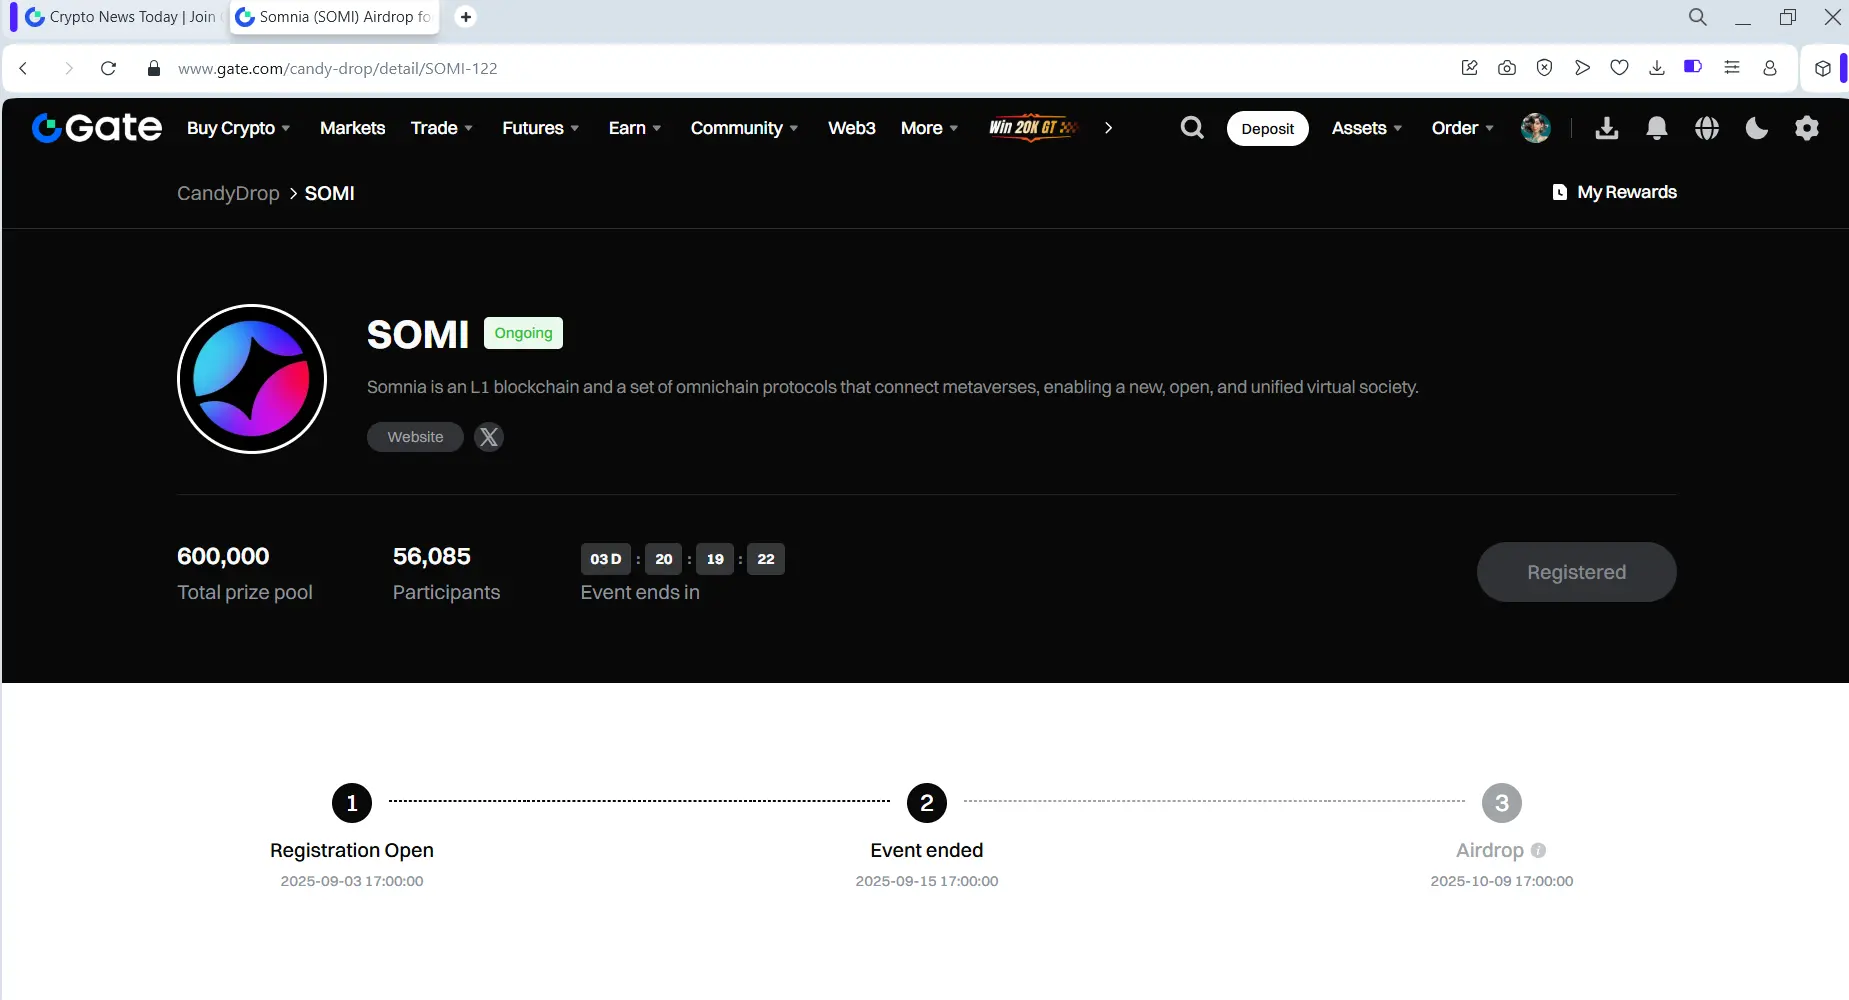Open SOMI X (Twitter) link
1849x1000 pixels.
click(489, 437)
